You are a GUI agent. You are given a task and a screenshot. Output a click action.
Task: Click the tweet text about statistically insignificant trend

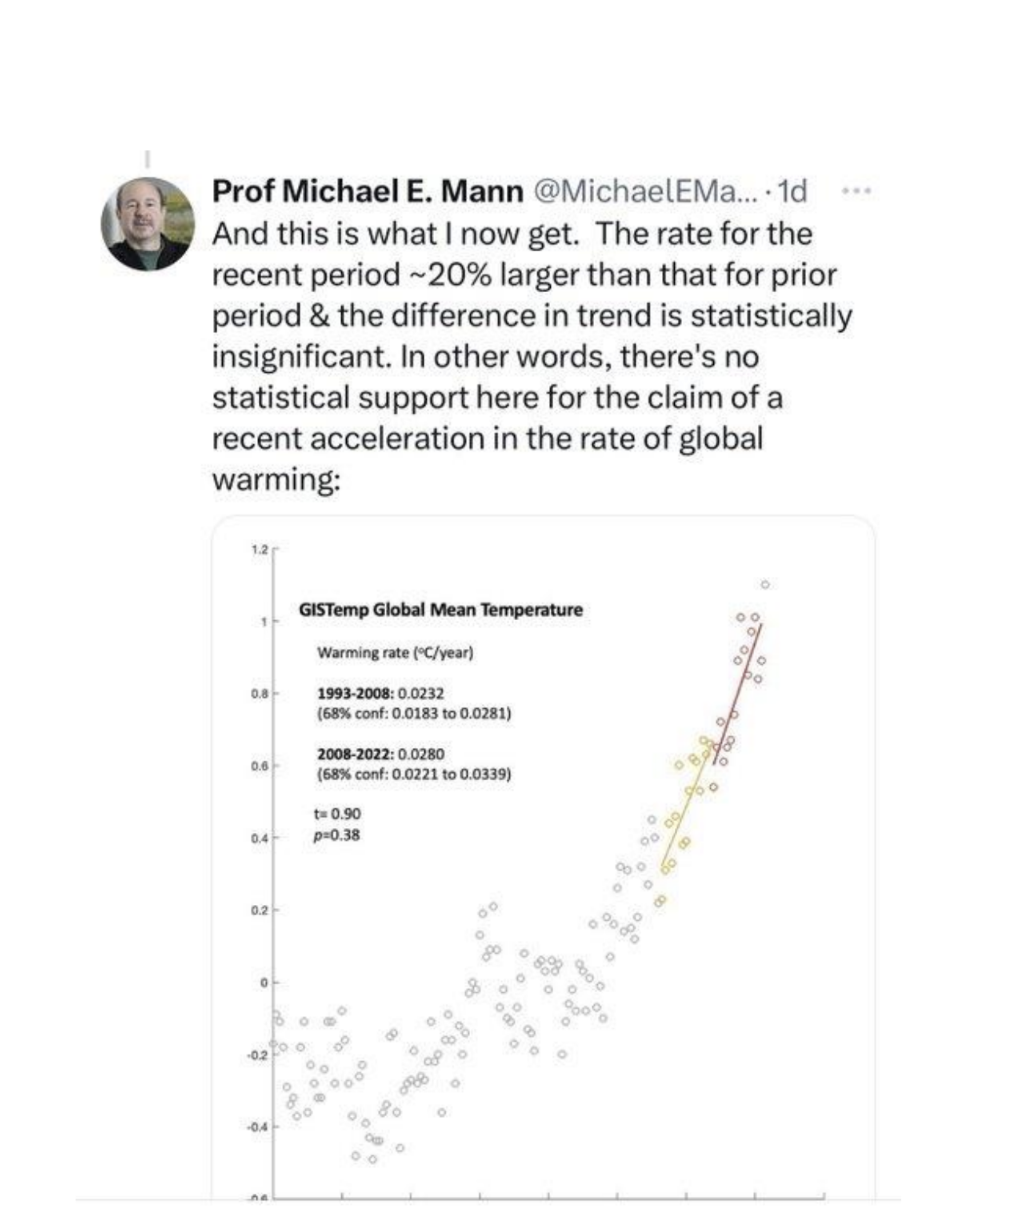click(532, 357)
